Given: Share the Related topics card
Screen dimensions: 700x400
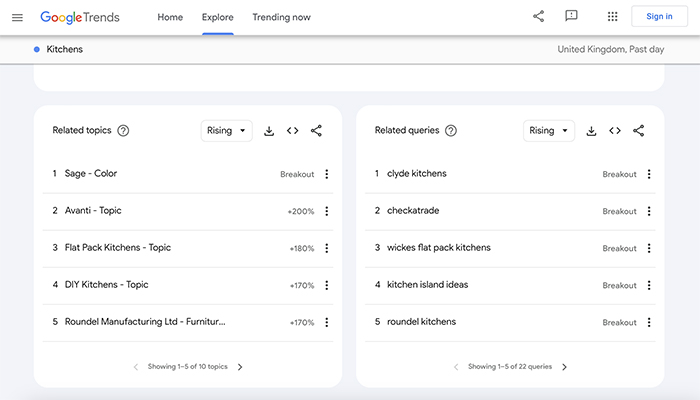Looking at the screenshot, I should [x=316, y=131].
